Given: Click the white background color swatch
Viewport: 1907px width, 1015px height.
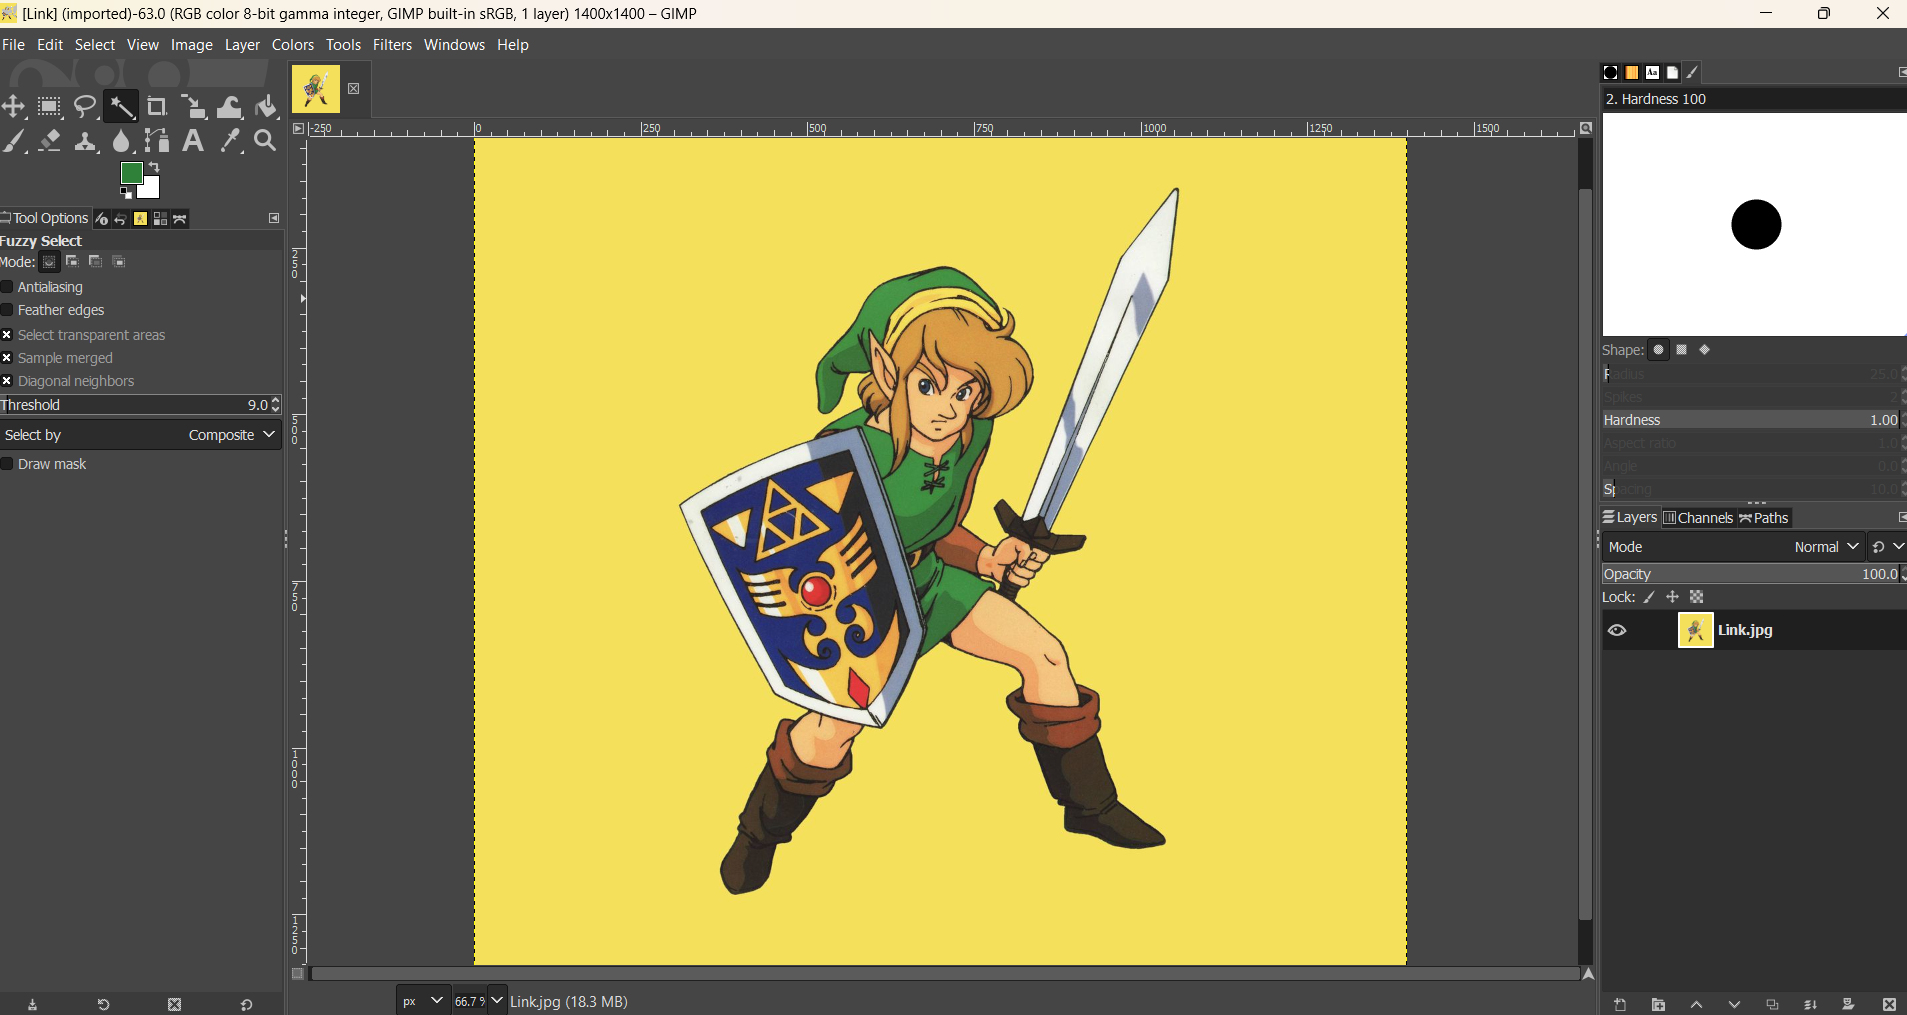Looking at the screenshot, I should click(152, 190).
